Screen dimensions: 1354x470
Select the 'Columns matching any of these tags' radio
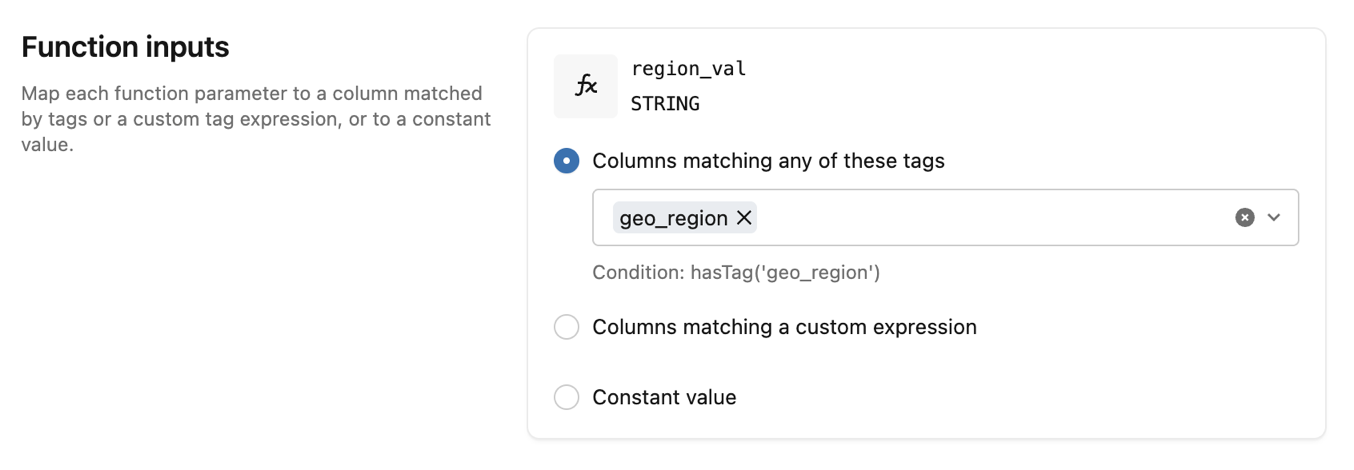click(567, 161)
